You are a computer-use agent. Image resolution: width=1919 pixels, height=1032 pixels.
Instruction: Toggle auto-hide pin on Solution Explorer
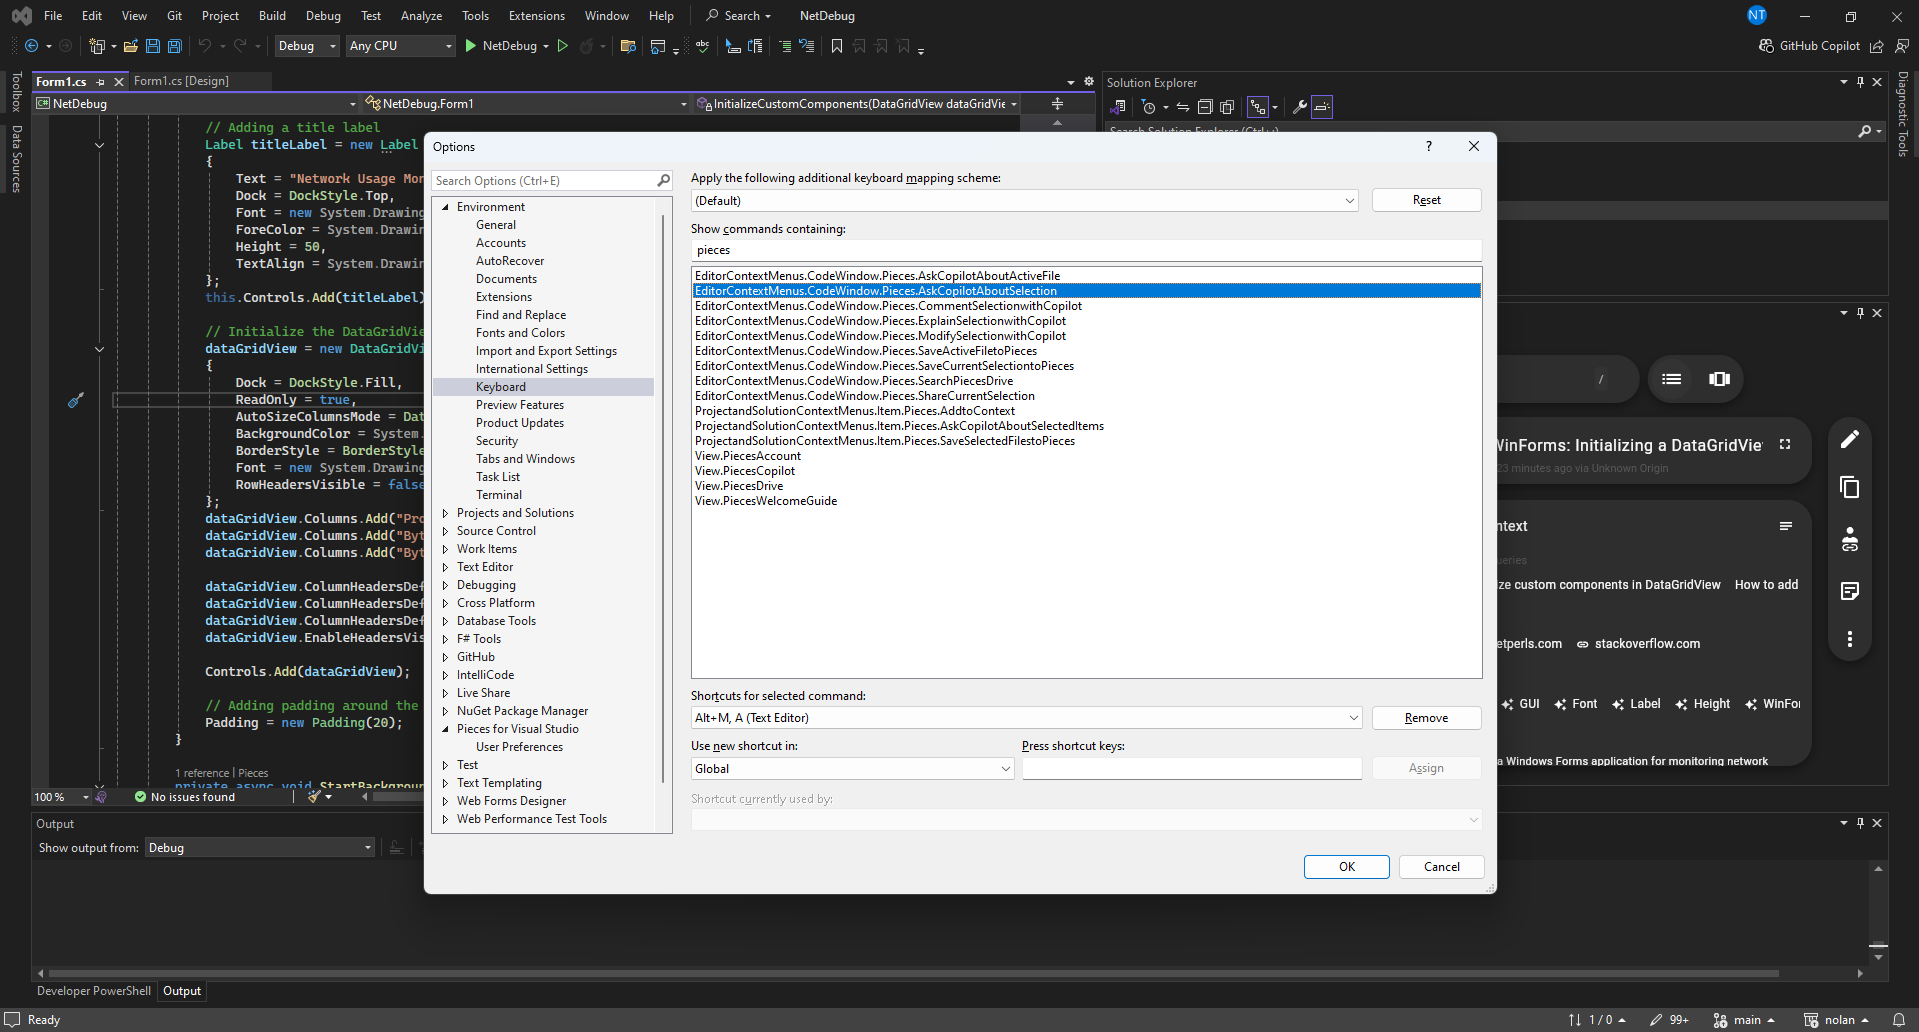coord(1860,82)
